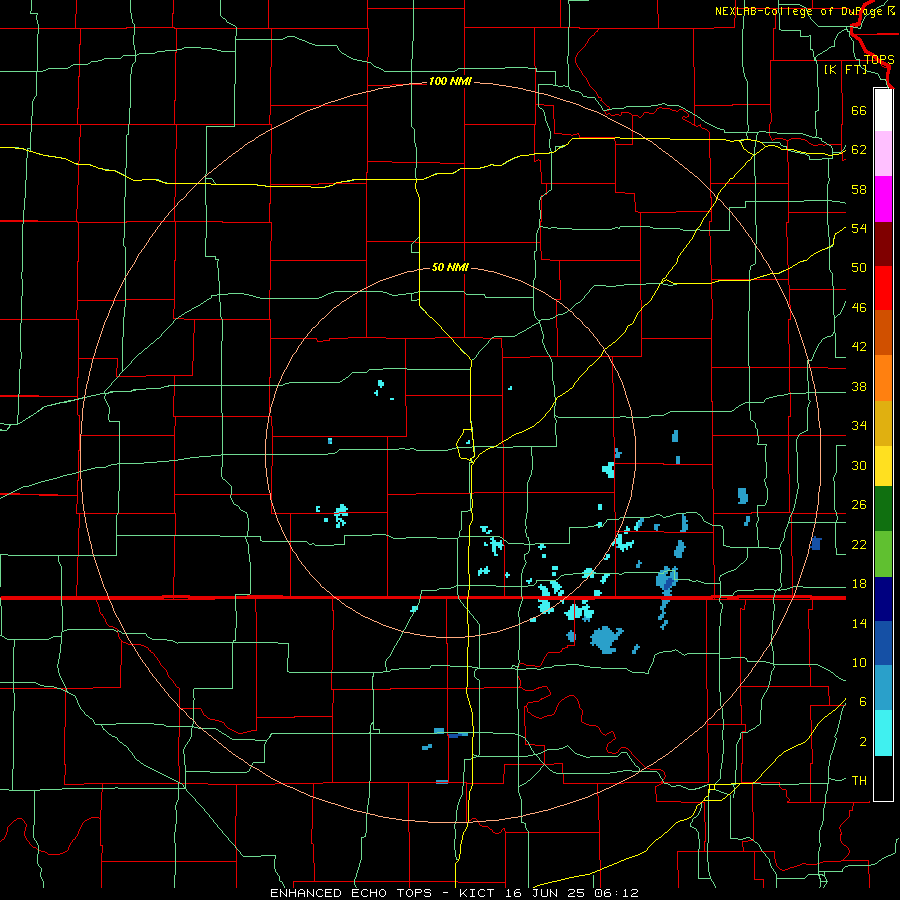900x900 pixels.
Task: Click the "38" scale value
Action: [859, 387]
